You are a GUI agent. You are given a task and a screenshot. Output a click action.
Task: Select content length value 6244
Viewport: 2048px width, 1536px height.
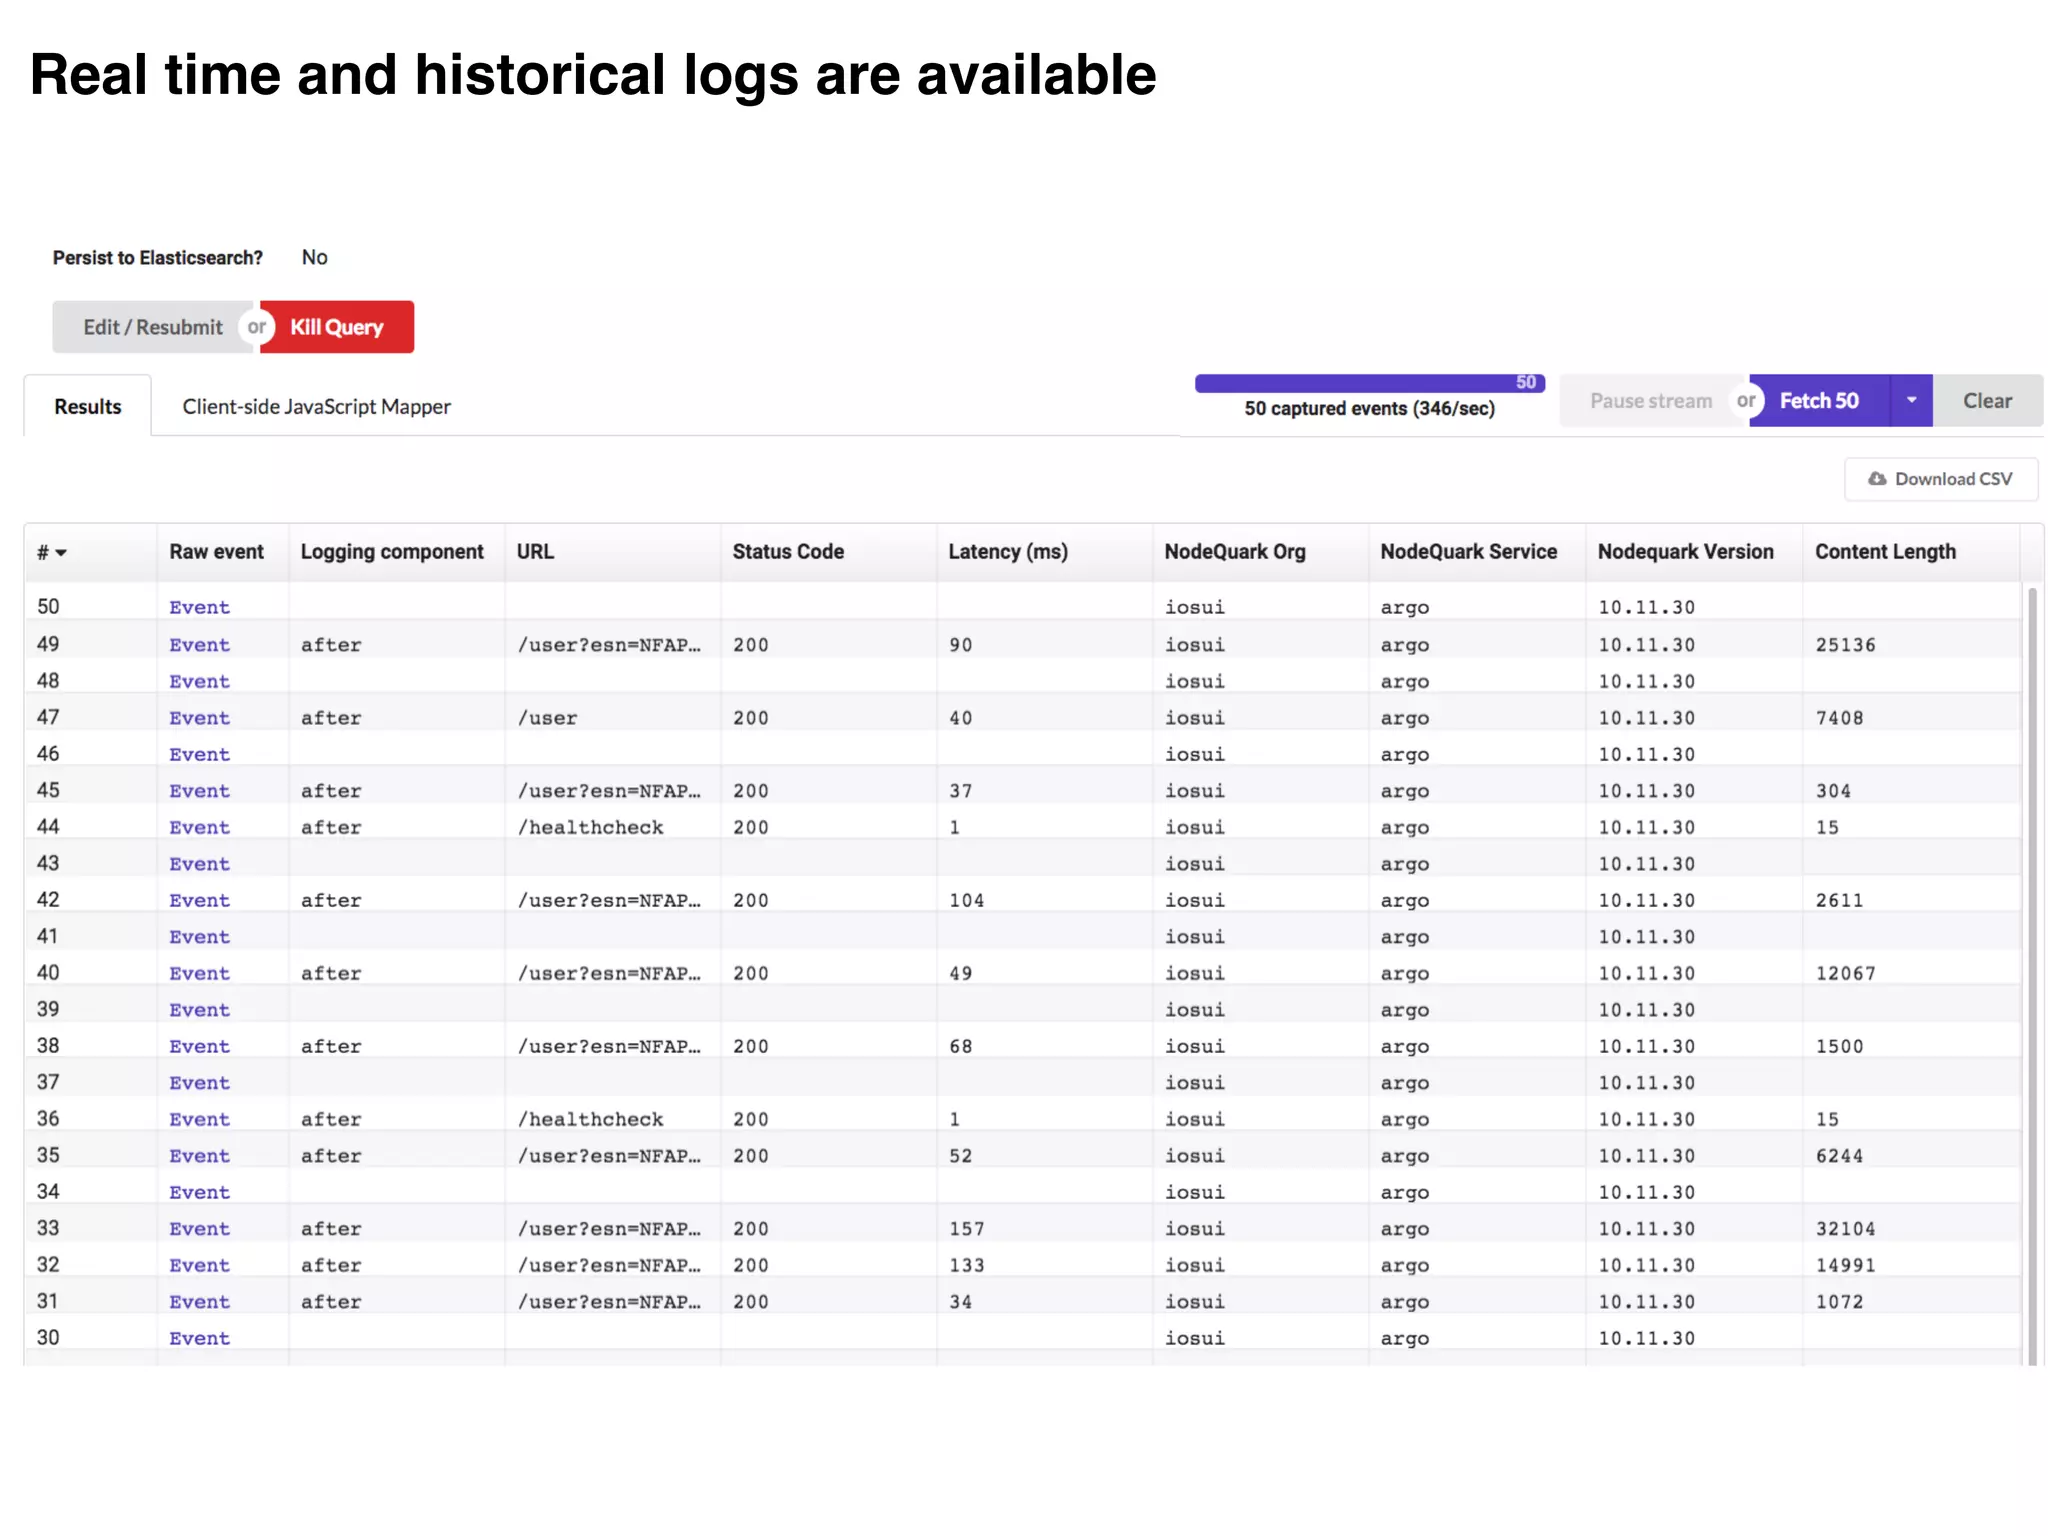coord(1839,1156)
